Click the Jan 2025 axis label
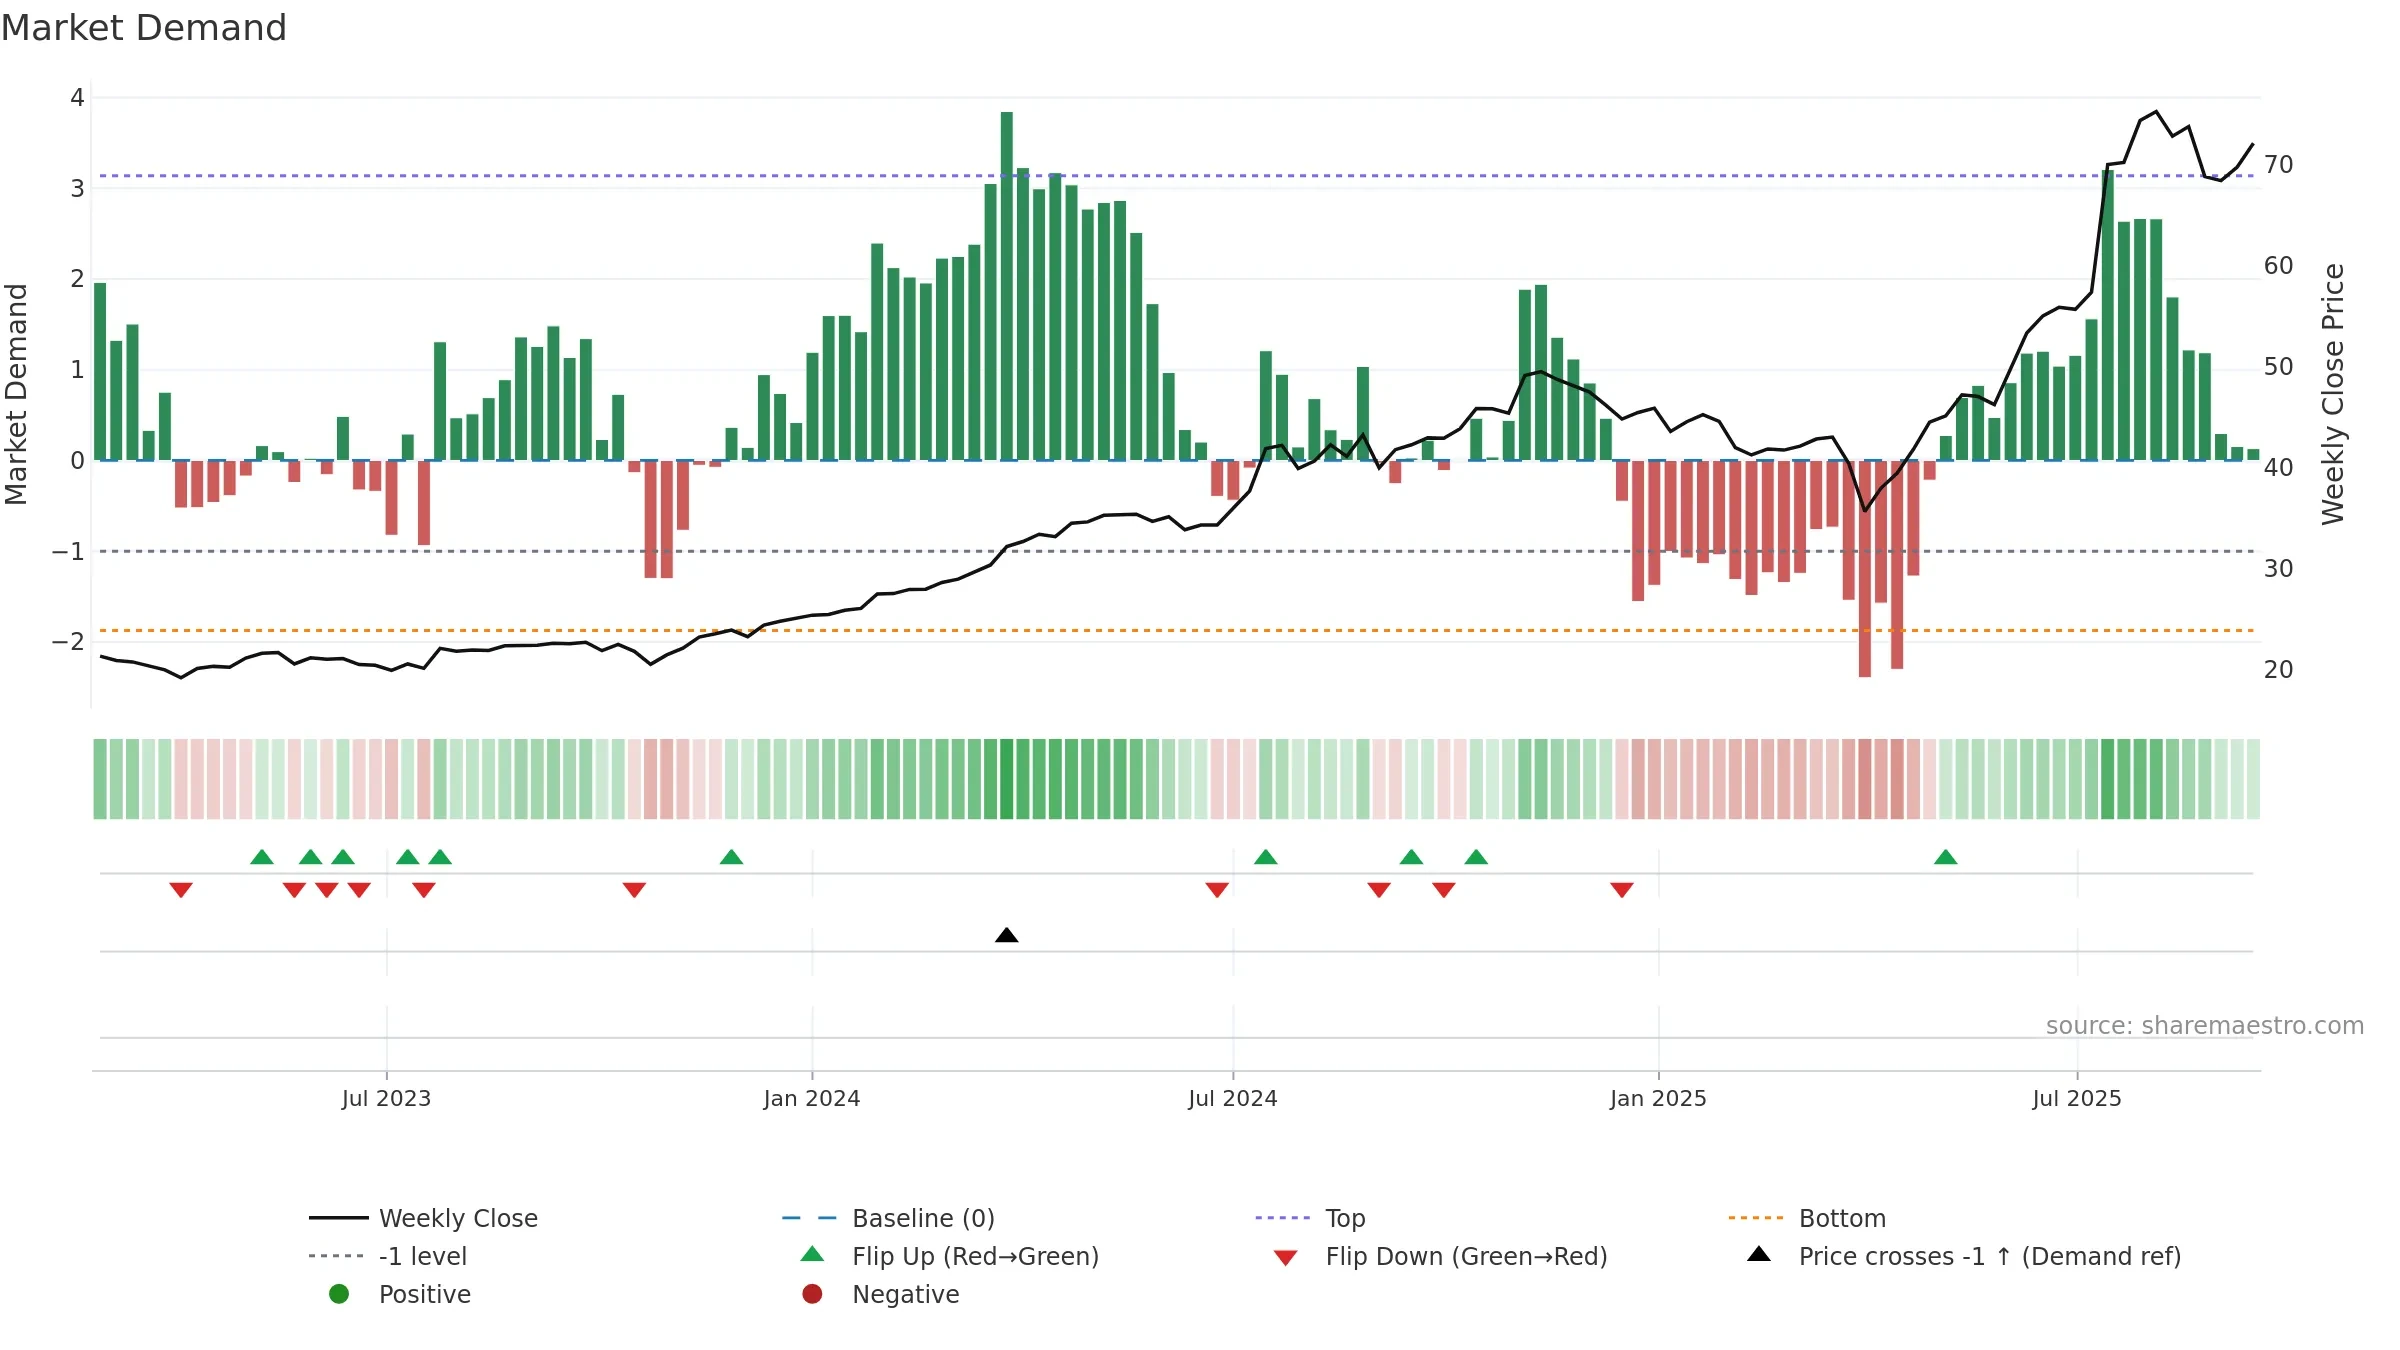 click(1658, 1099)
